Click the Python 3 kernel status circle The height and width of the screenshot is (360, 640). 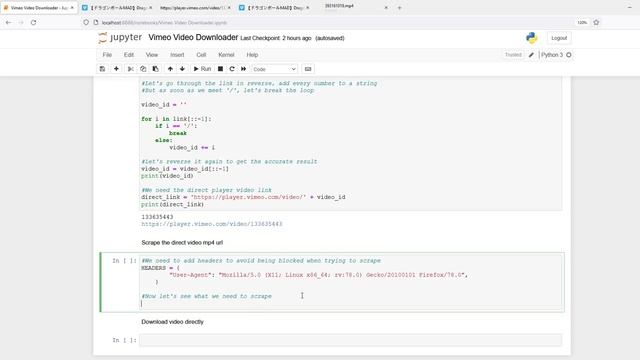point(569,55)
